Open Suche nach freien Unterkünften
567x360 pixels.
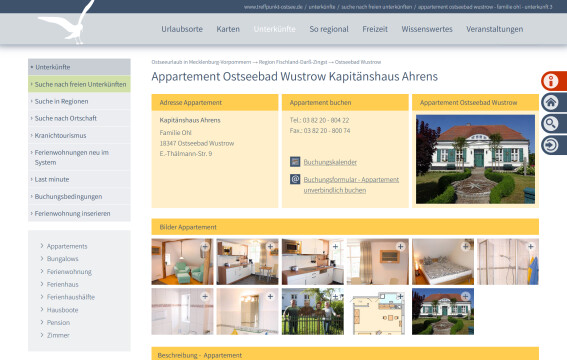79,84
